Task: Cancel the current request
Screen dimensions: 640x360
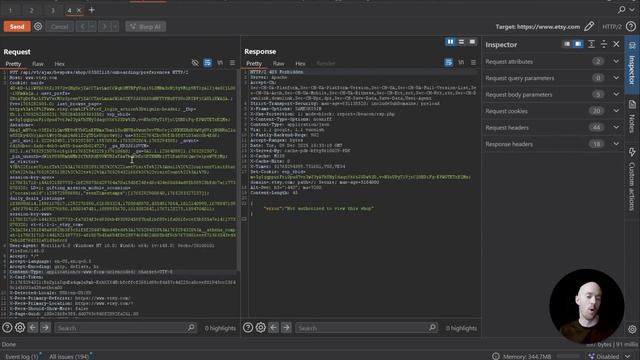Action: pyautogui.click(x=60, y=27)
